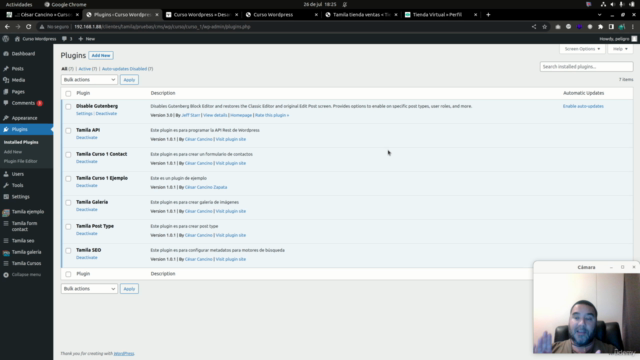Click the share icon in address bar
The height and width of the screenshot is (360, 640).
tap(534, 27)
